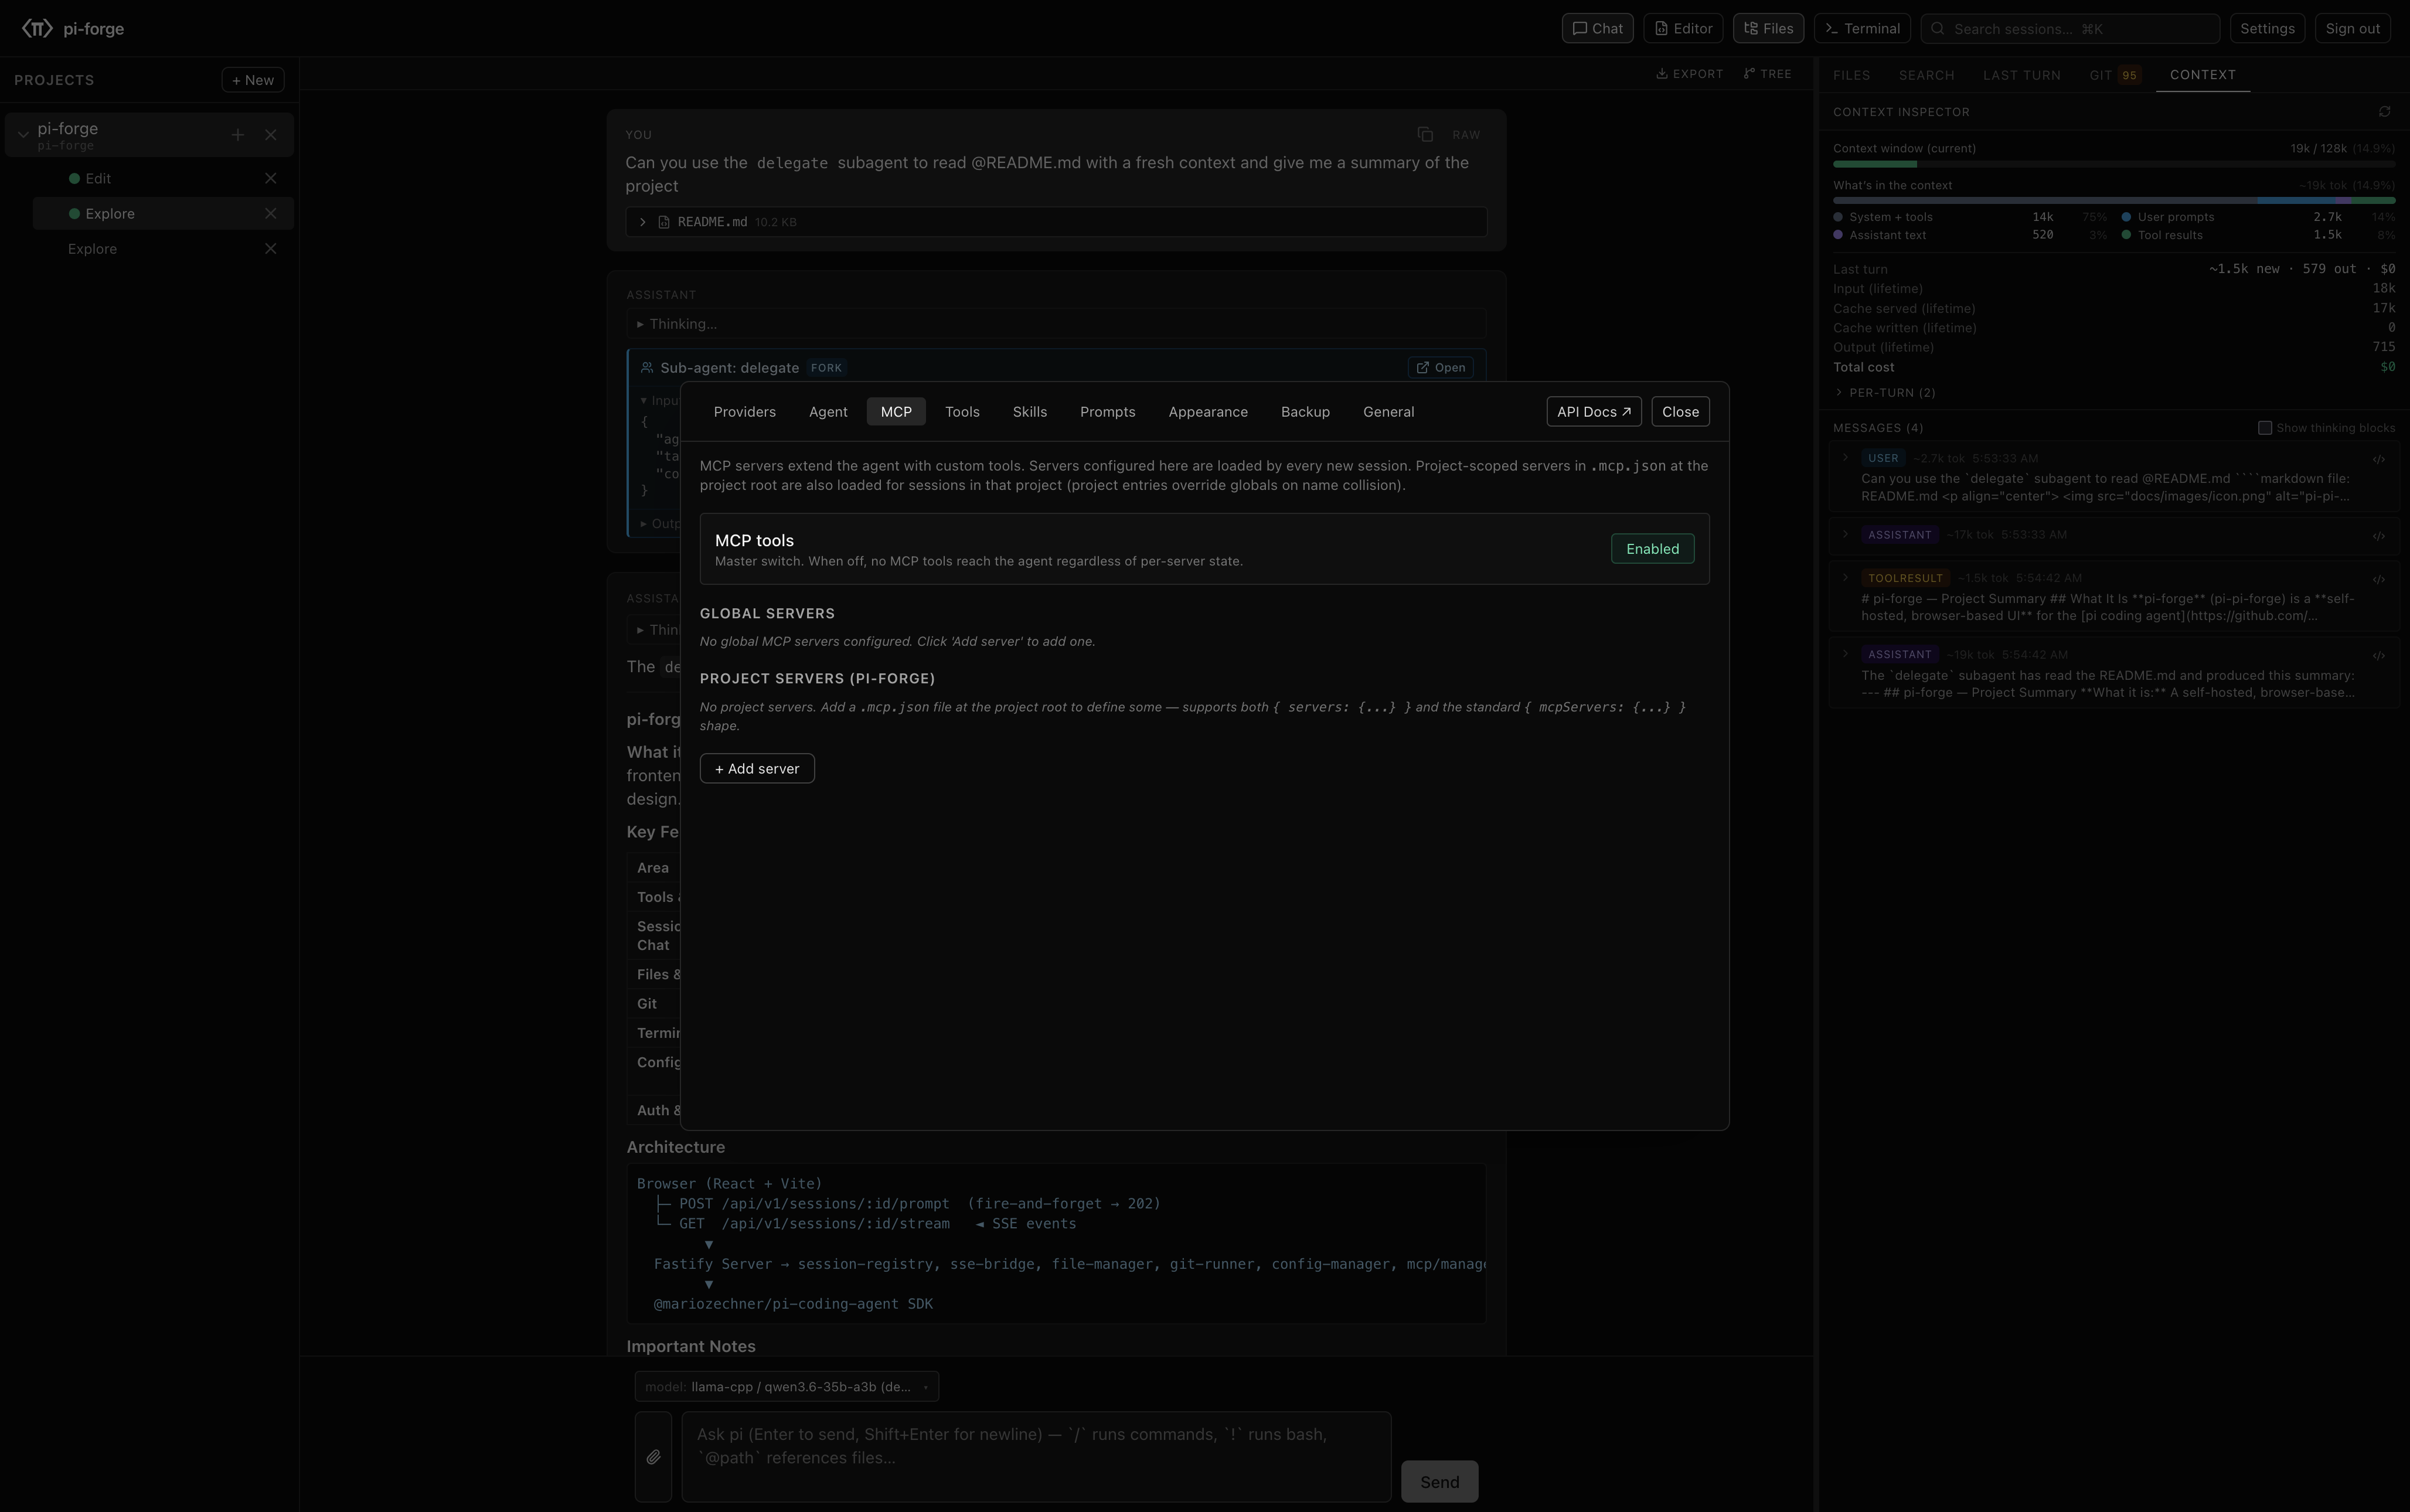Switch to SEARCH panel tab
2410x1512 pixels.
[x=1926, y=75]
